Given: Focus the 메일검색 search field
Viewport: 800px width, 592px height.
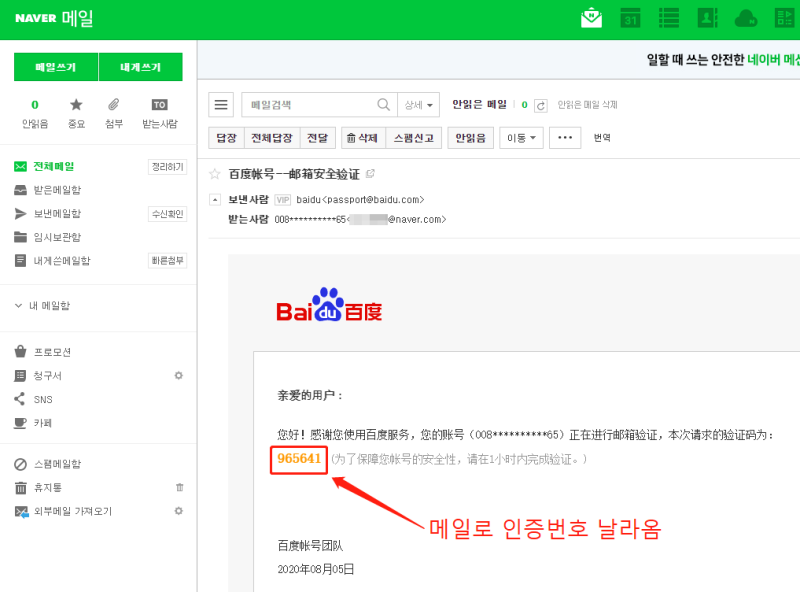Looking at the screenshot, I should point(310,105).
